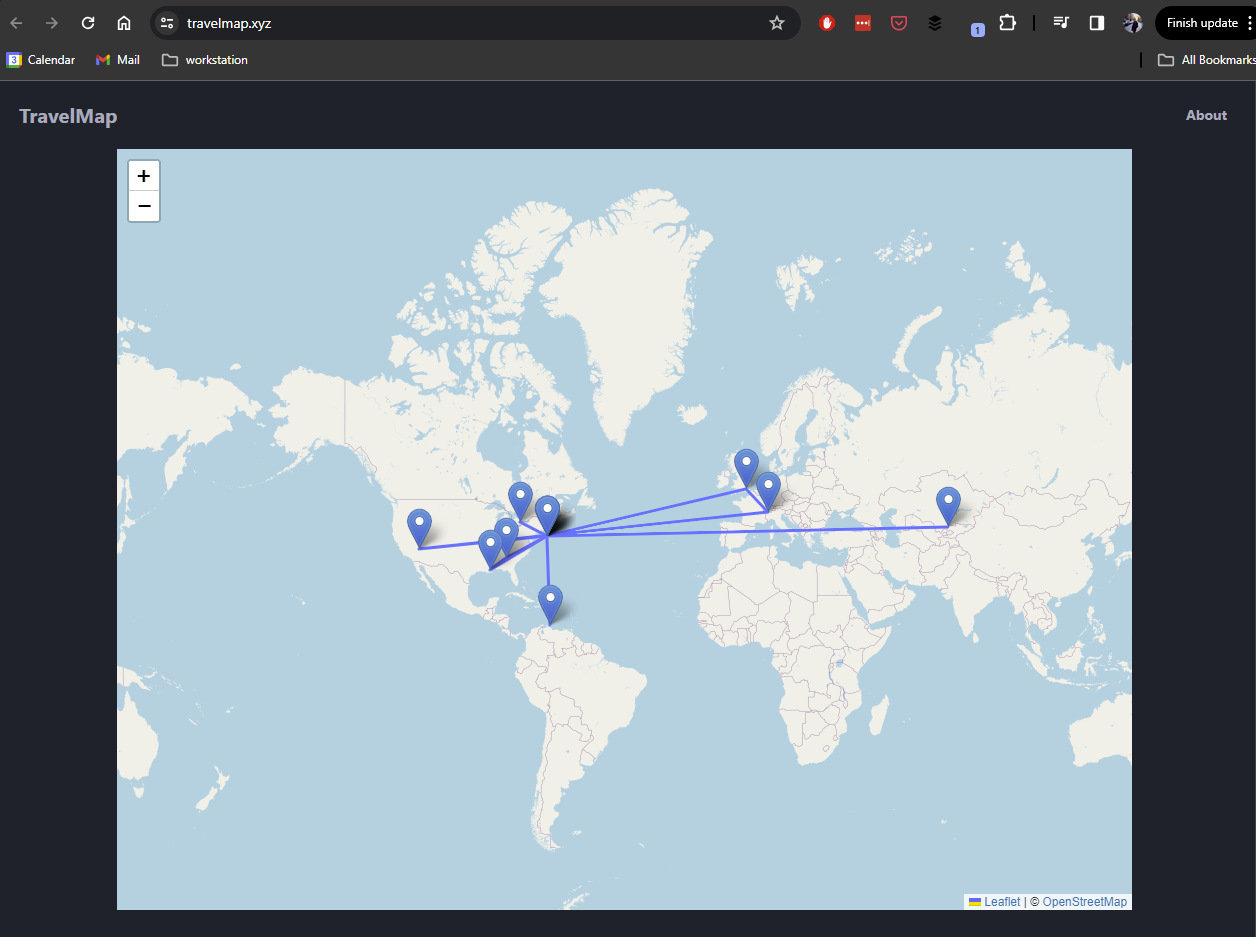Click the music playlist extension icon
This screenshot has width=1256, height=937.
click(1061, 22)
